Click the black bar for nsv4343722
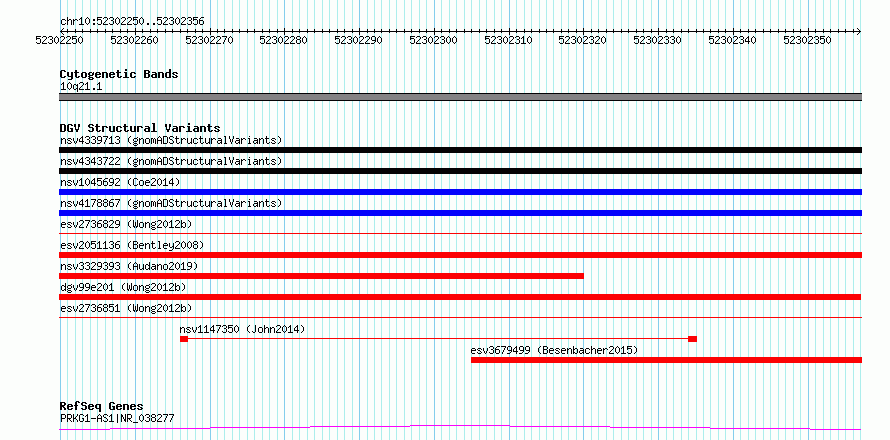This screenshot has width=890, height=440. pyautogui.click(x=460, y=171)
